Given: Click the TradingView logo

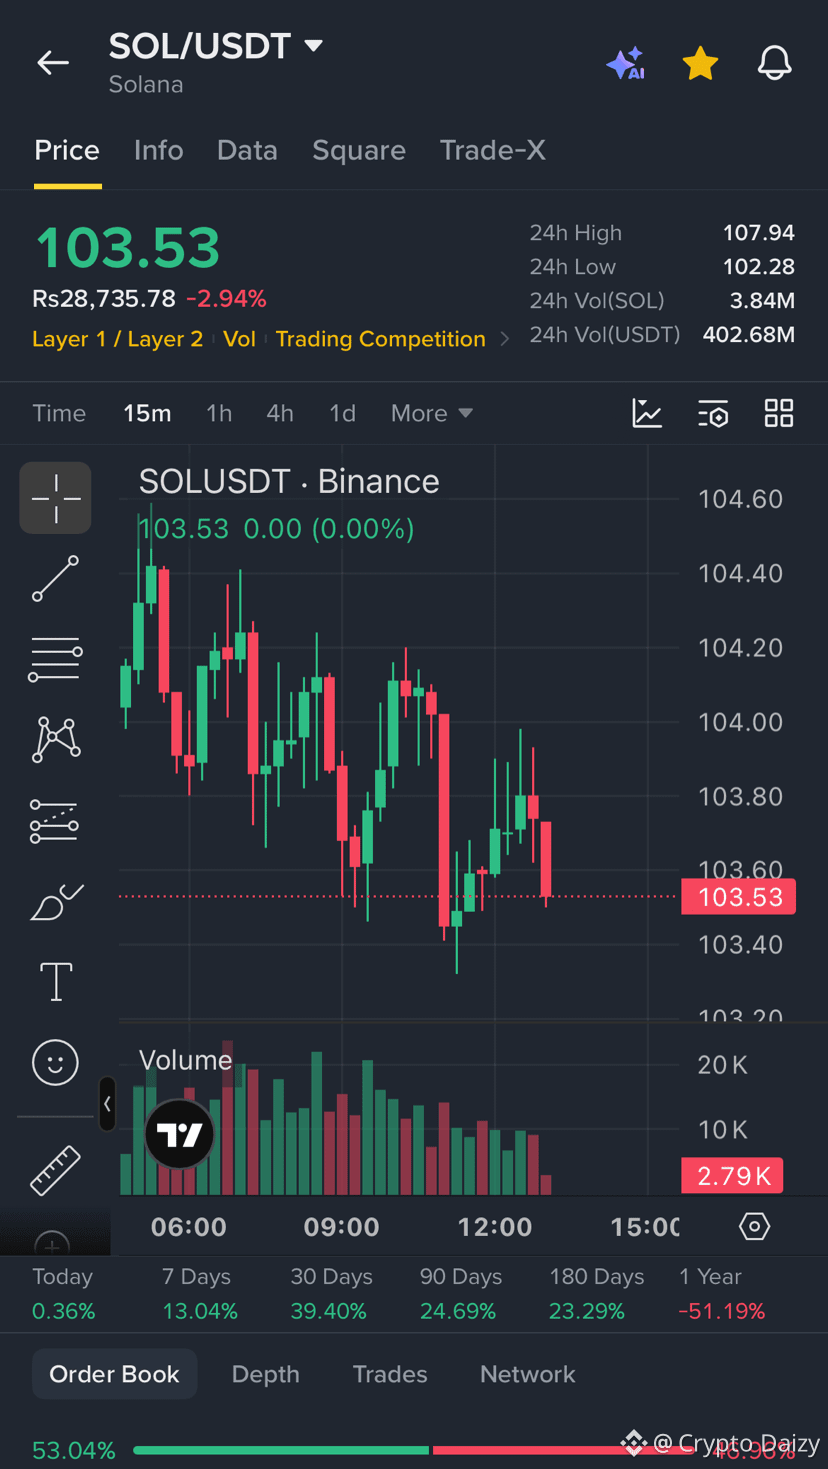Looking at the screenshot, I should [x=180, y=1134].
